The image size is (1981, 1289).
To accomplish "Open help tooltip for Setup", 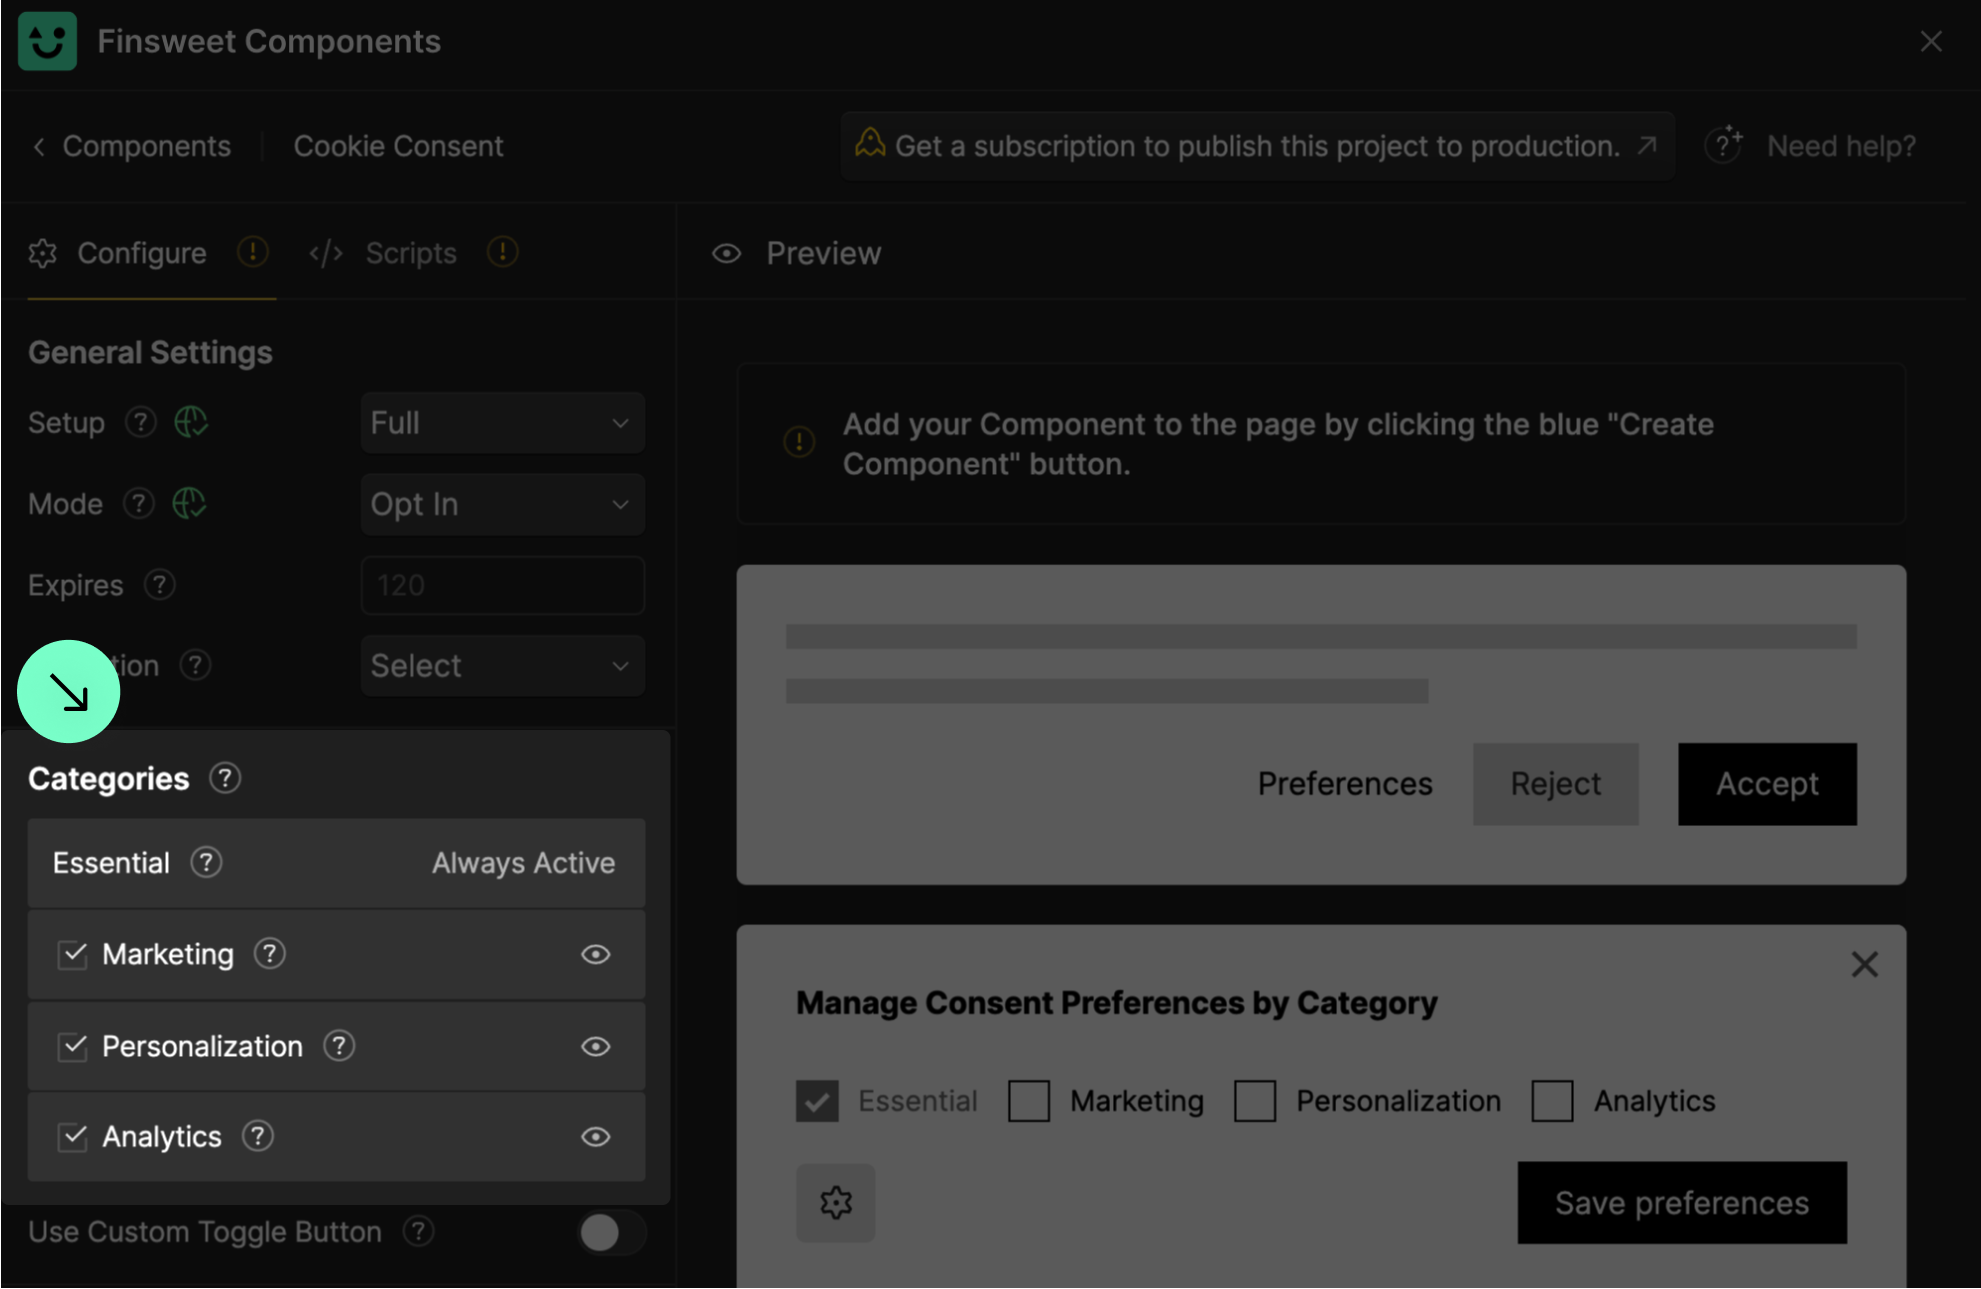I will [x=140, y=422].
